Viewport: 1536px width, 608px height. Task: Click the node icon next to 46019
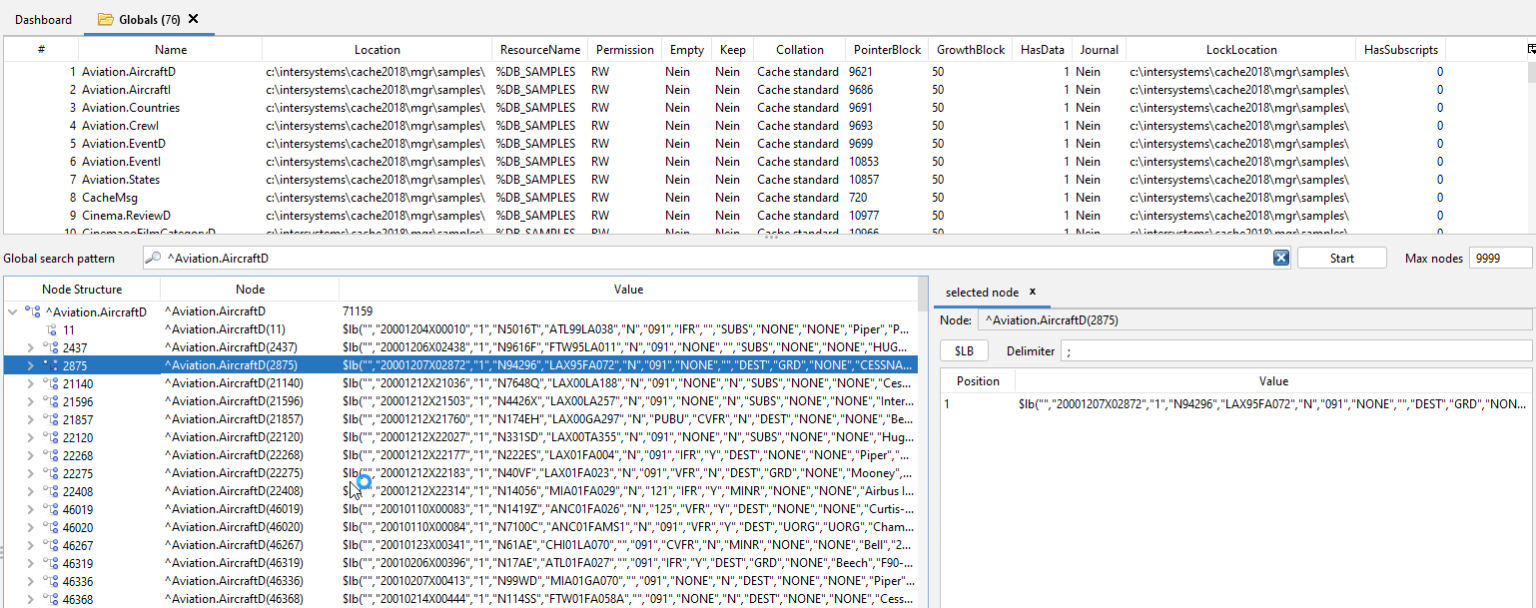click(x=51, y=509)
